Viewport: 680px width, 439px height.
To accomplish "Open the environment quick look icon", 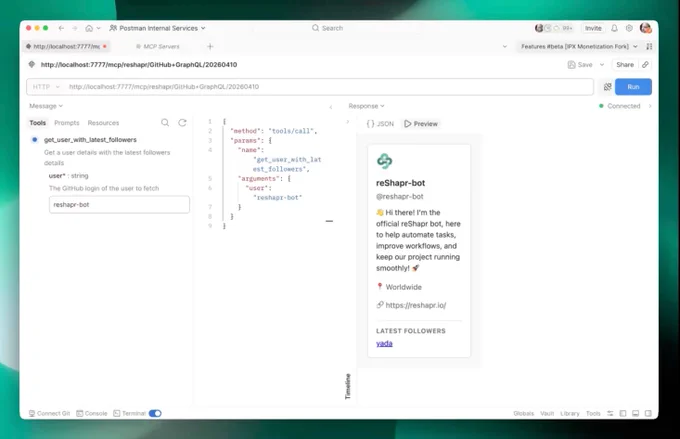I will point(649,46).
